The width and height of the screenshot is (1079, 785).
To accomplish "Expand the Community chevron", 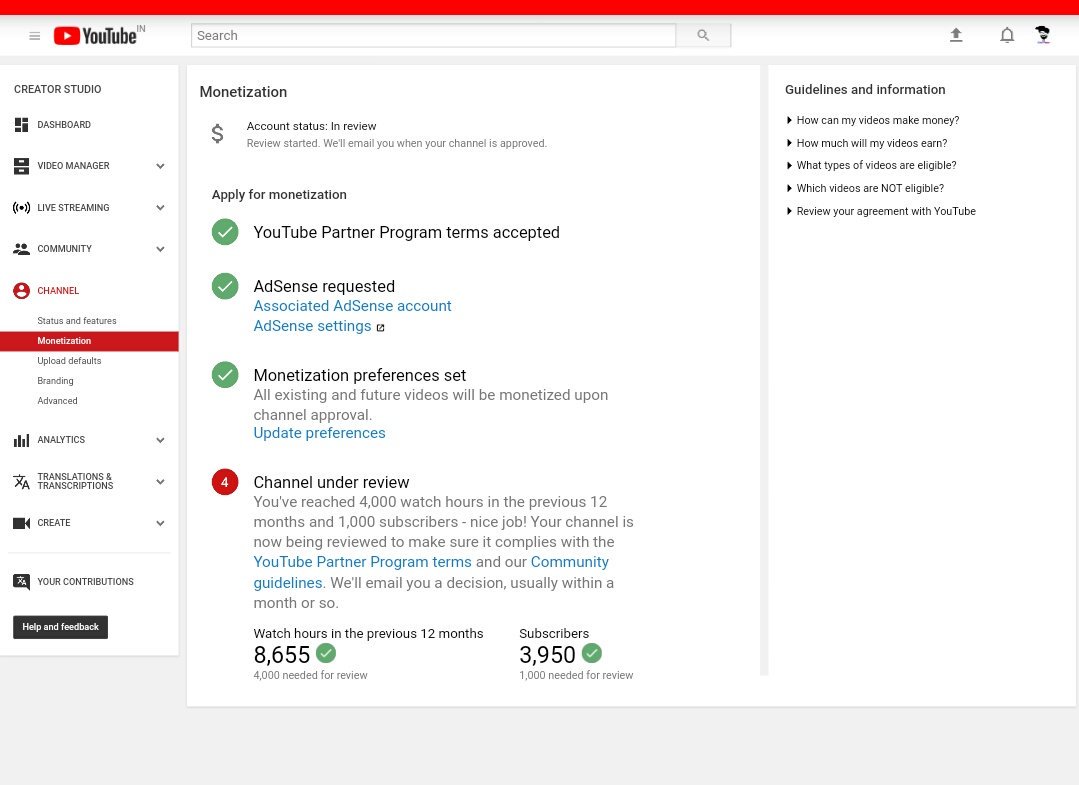I will [x=160, y=249].
